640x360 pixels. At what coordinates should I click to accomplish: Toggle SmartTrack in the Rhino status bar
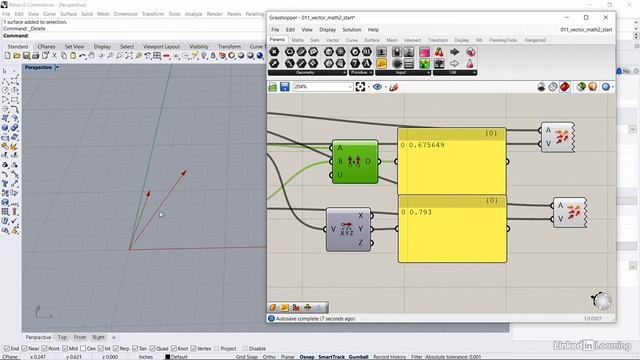coord(331,357)
